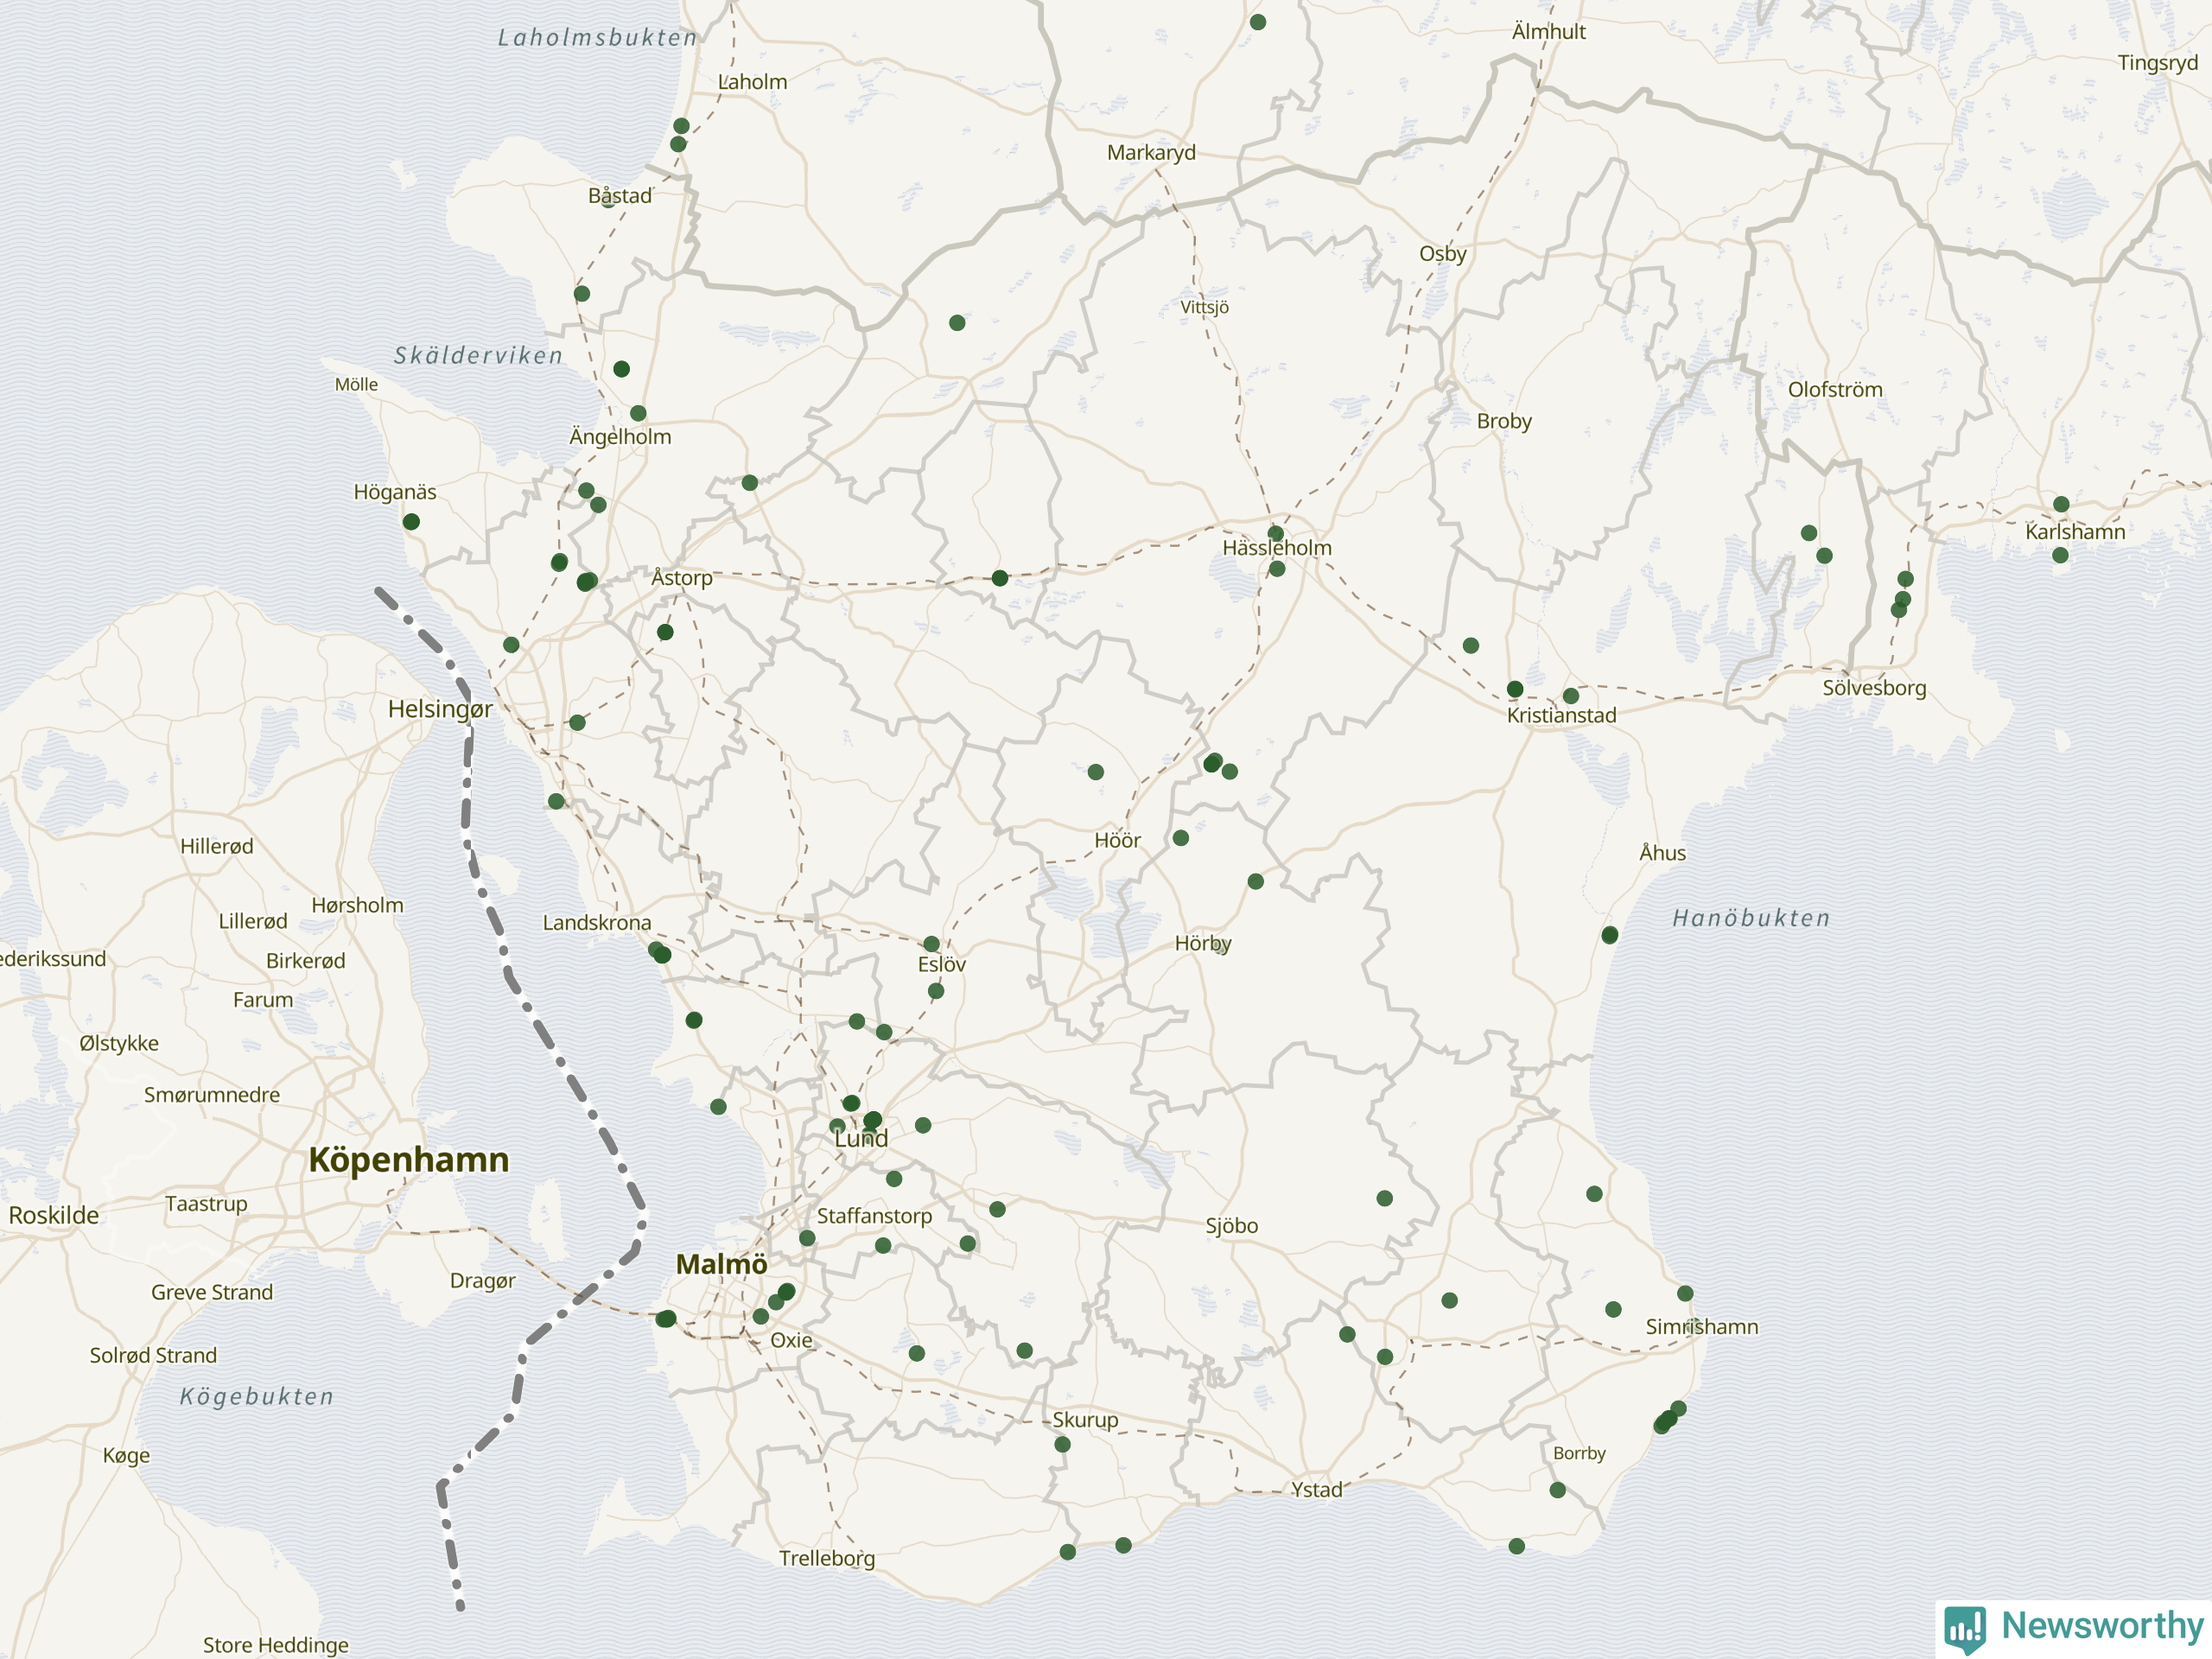
Task: Click the Lillerød label
Action: [253, 922]
